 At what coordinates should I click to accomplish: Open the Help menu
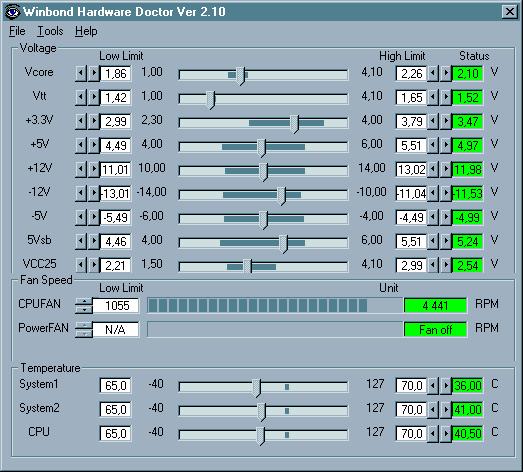coord(86,31)
